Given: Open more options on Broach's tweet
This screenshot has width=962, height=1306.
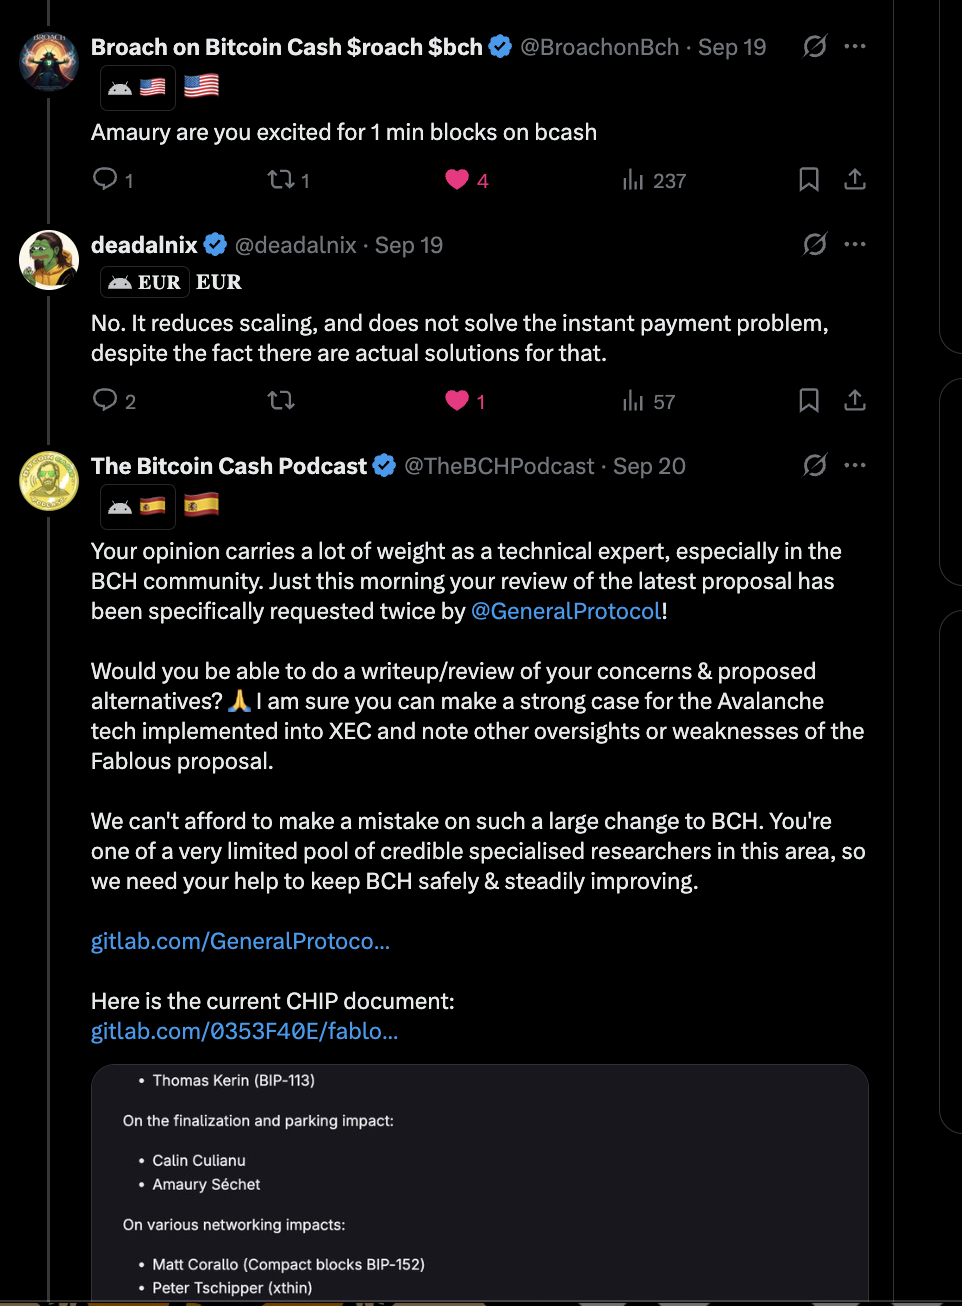Looking at the screenshot, I should click(855, 46).
